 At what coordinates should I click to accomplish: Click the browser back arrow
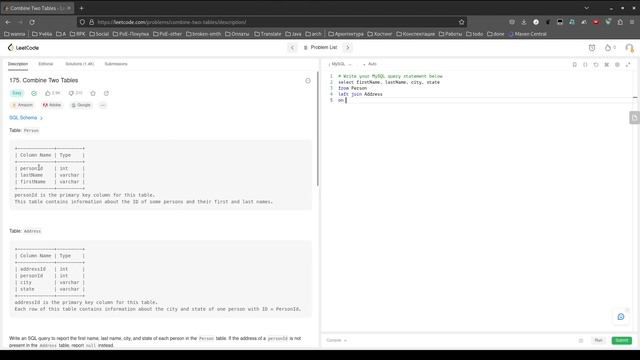[8, 22]
